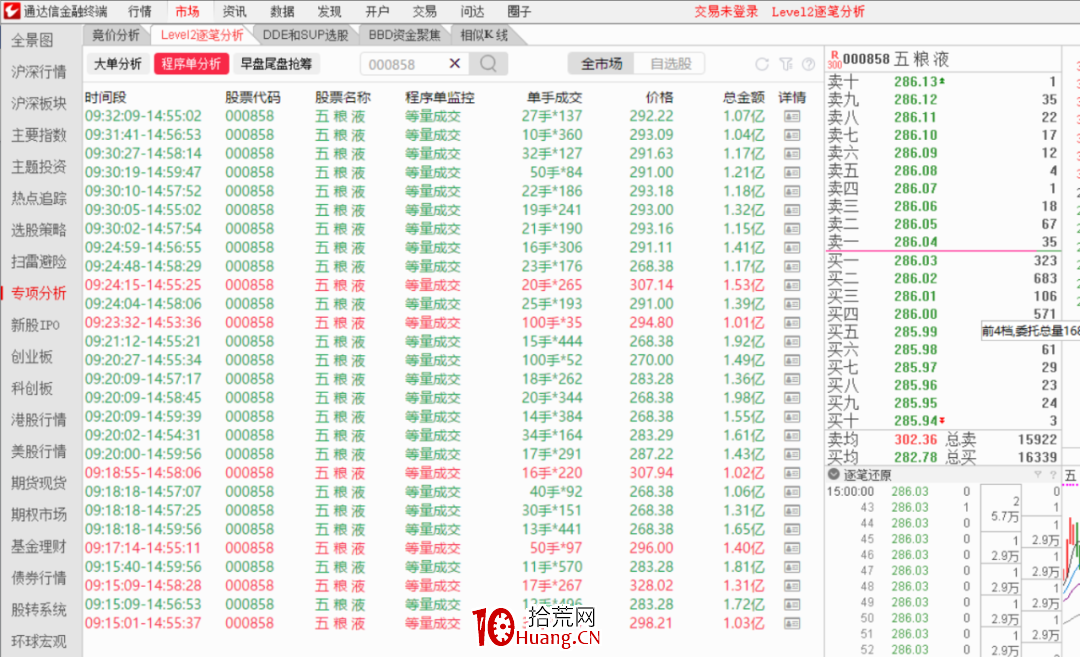Open 期货现货 in the sidebar
1080x657 pixels.
[x=39, y=483]
